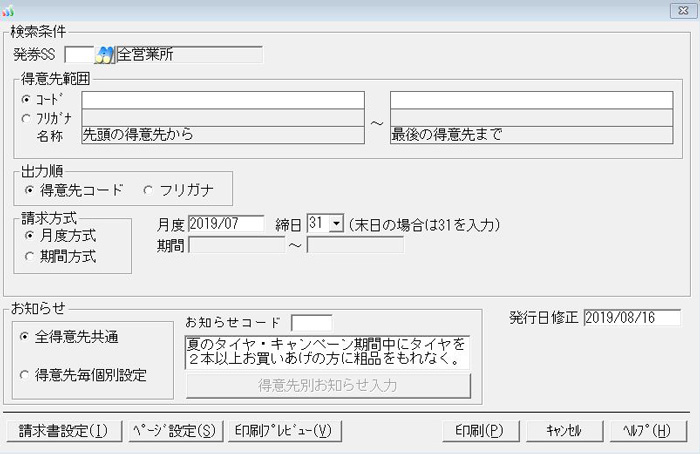
Task: Select the コード radio button
Action: point(27,100)
